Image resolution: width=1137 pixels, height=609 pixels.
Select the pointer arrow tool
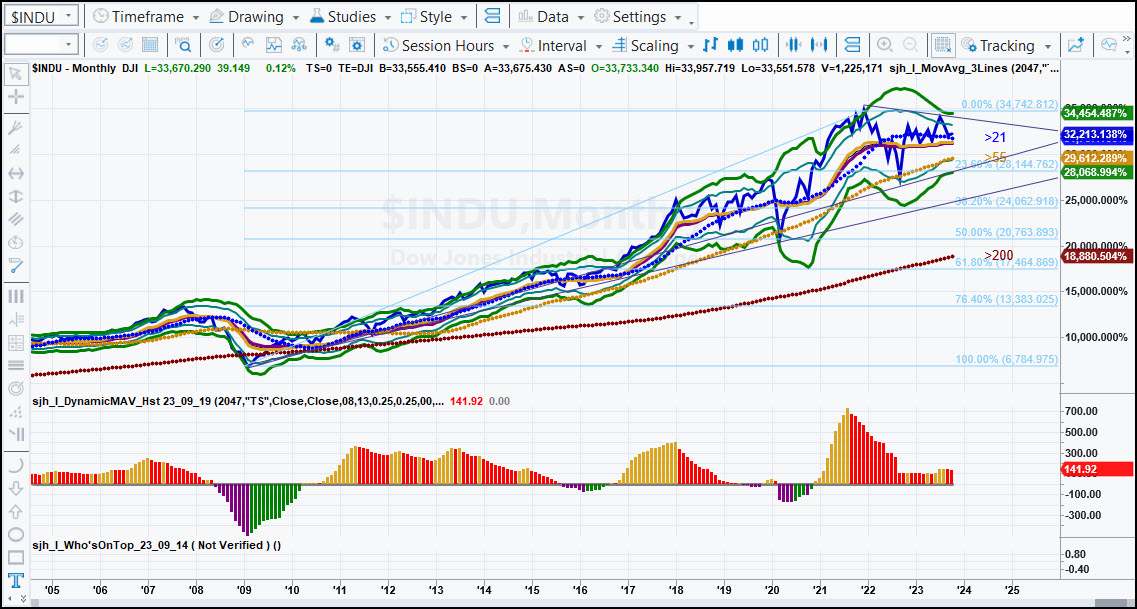(x=15, y=74)
